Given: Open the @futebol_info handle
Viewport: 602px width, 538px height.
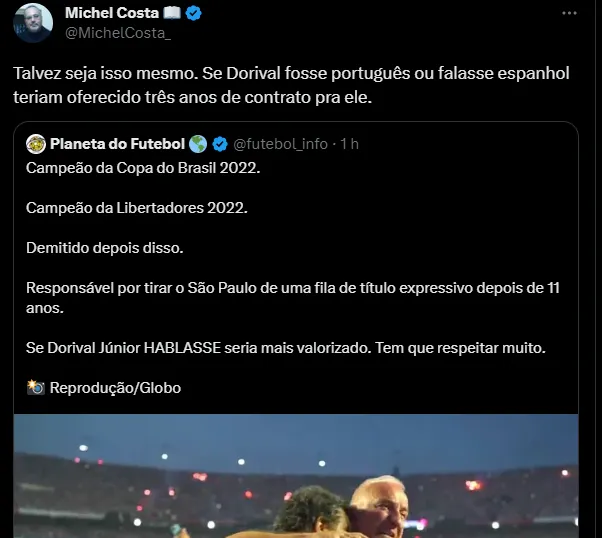Looking at the screenshot, I should (280, 144).
